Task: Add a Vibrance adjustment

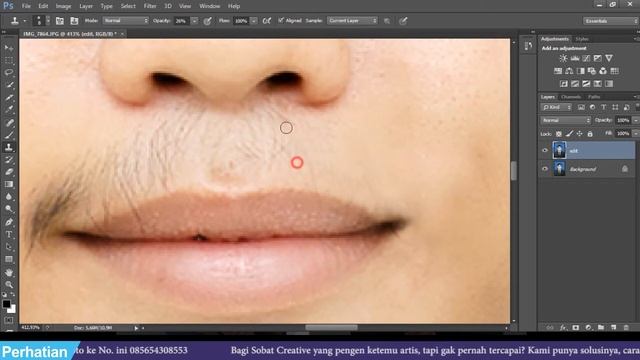Action: click(609, 58)
